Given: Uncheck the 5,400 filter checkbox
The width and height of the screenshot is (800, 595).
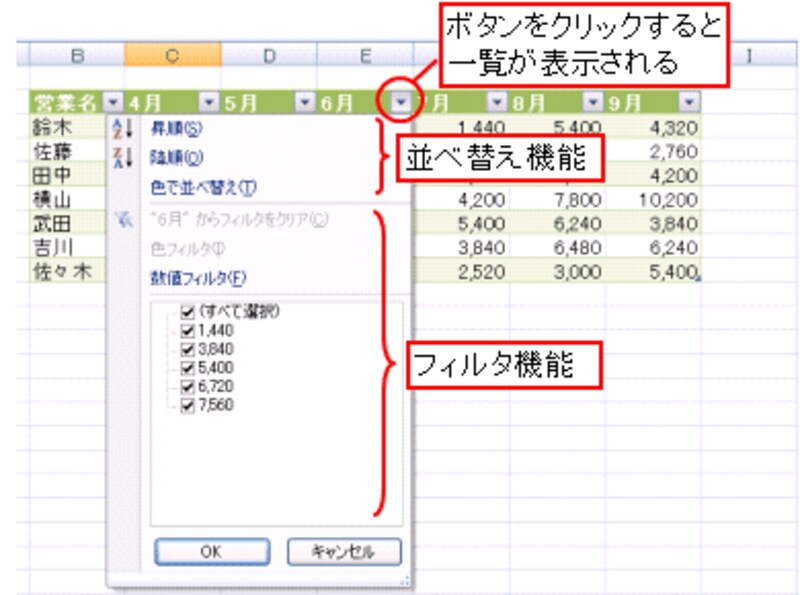Looking at the screenshot, I should 188,368.
